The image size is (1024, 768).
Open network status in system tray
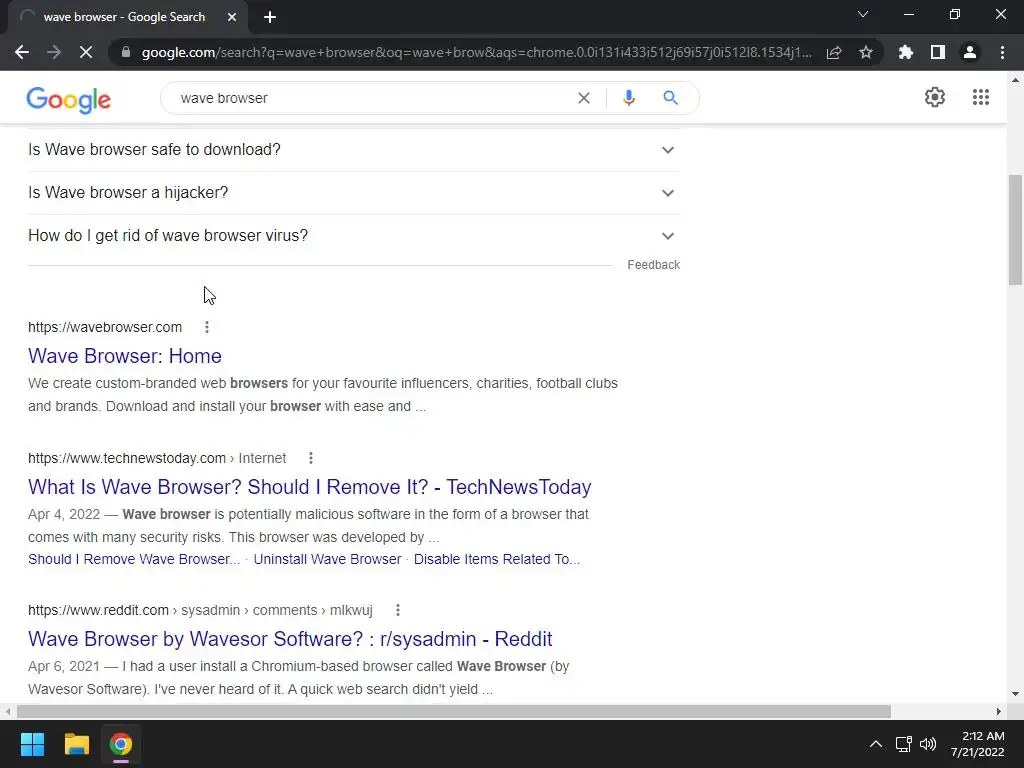[904, 744]
